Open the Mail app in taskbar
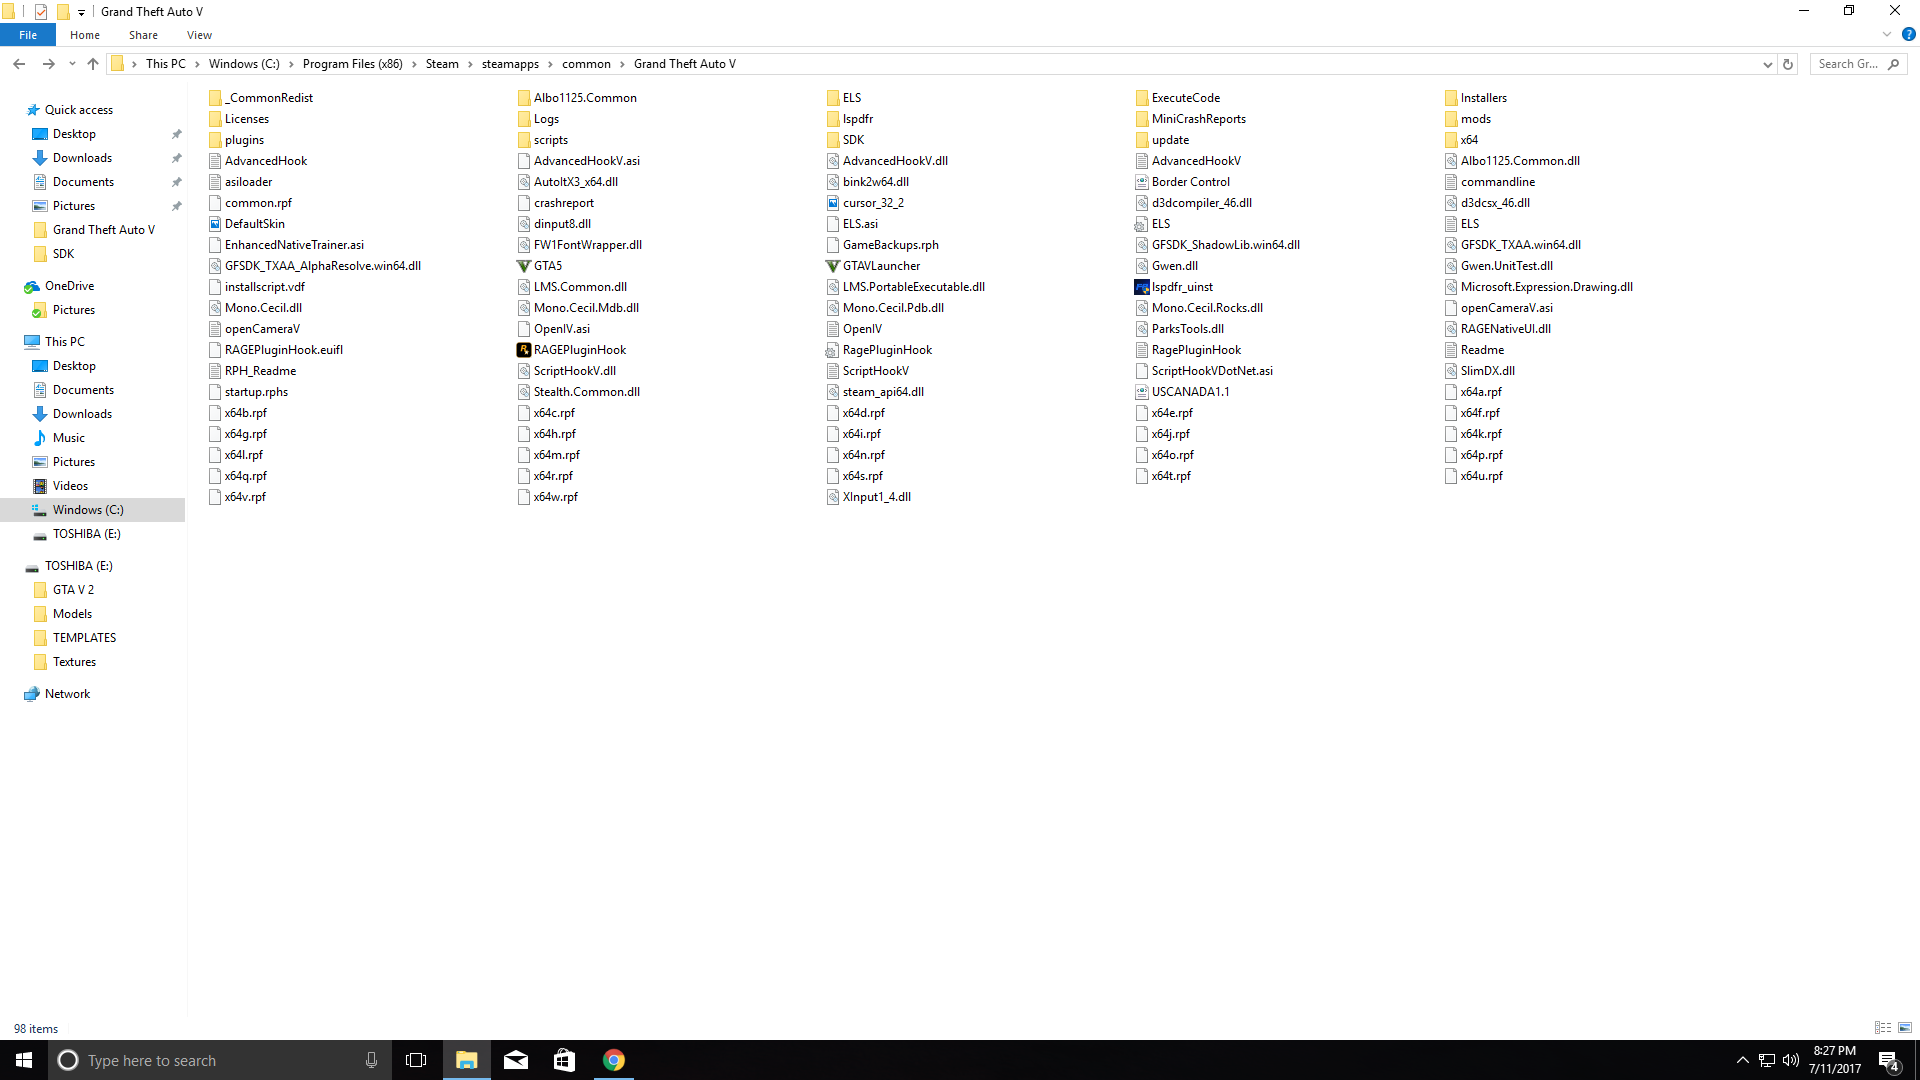 [x=516, y=1060]
